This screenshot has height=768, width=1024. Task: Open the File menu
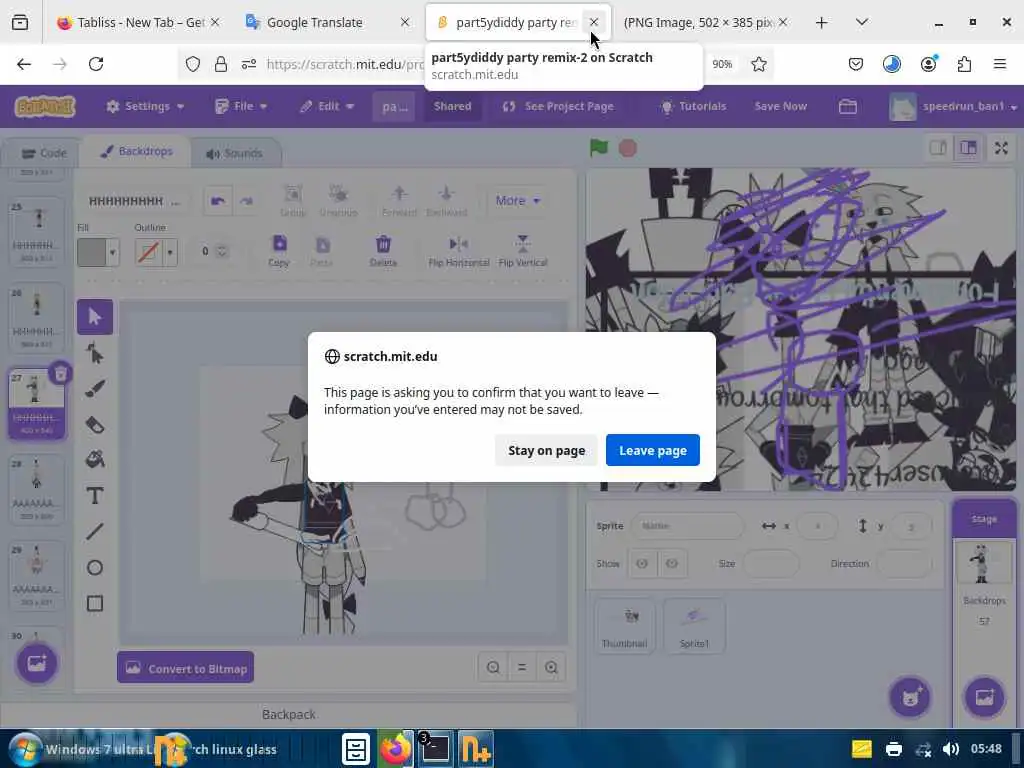click(241, 106)
